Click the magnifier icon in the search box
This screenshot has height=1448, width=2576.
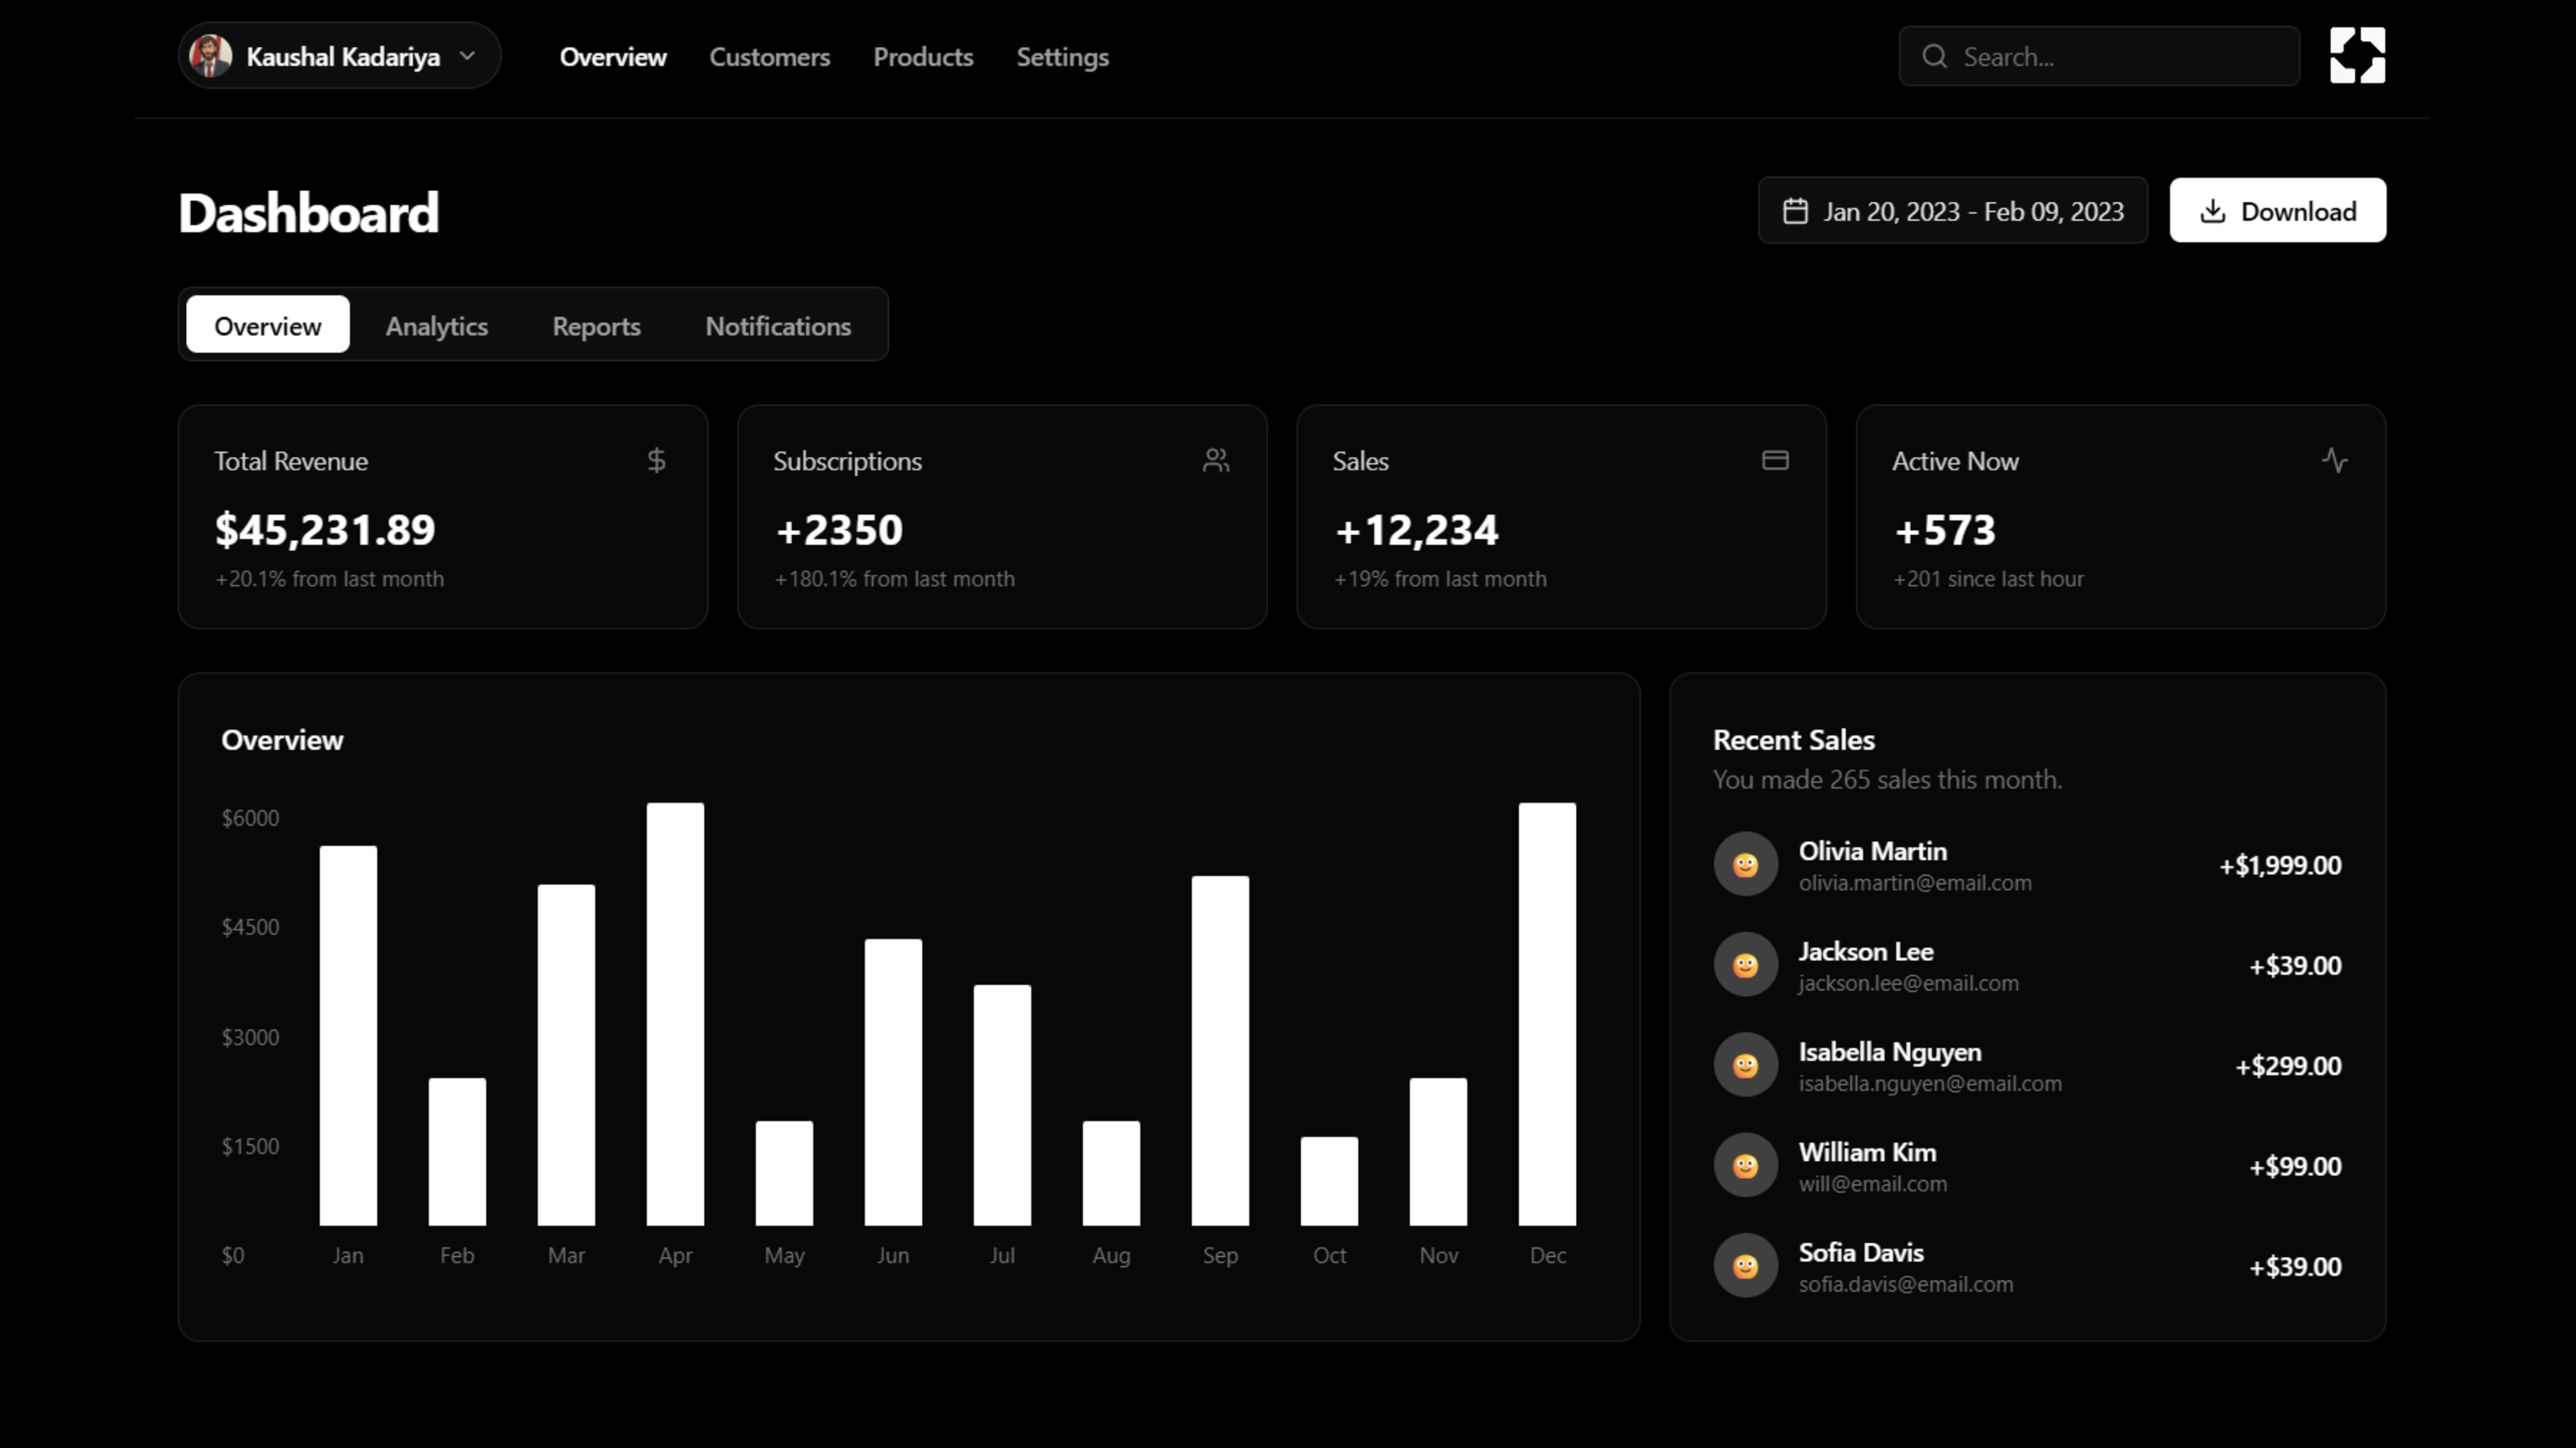coord(1934,56)
